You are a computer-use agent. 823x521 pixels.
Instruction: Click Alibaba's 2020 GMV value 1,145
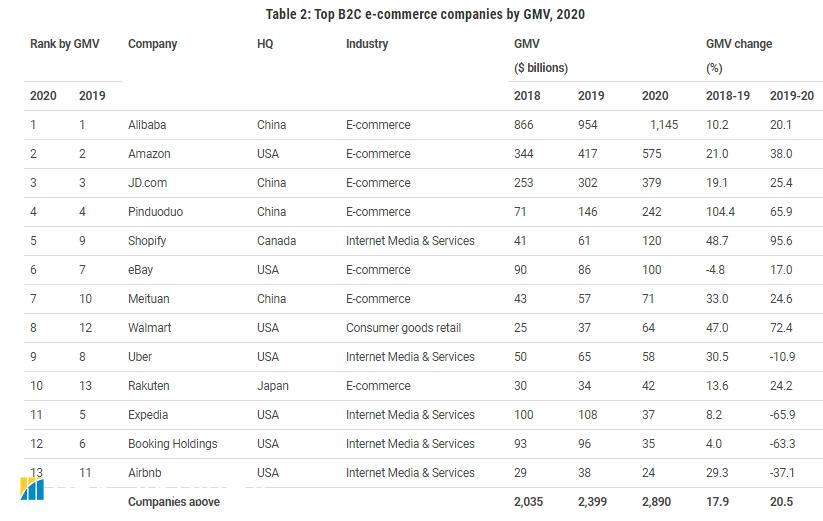662,125
